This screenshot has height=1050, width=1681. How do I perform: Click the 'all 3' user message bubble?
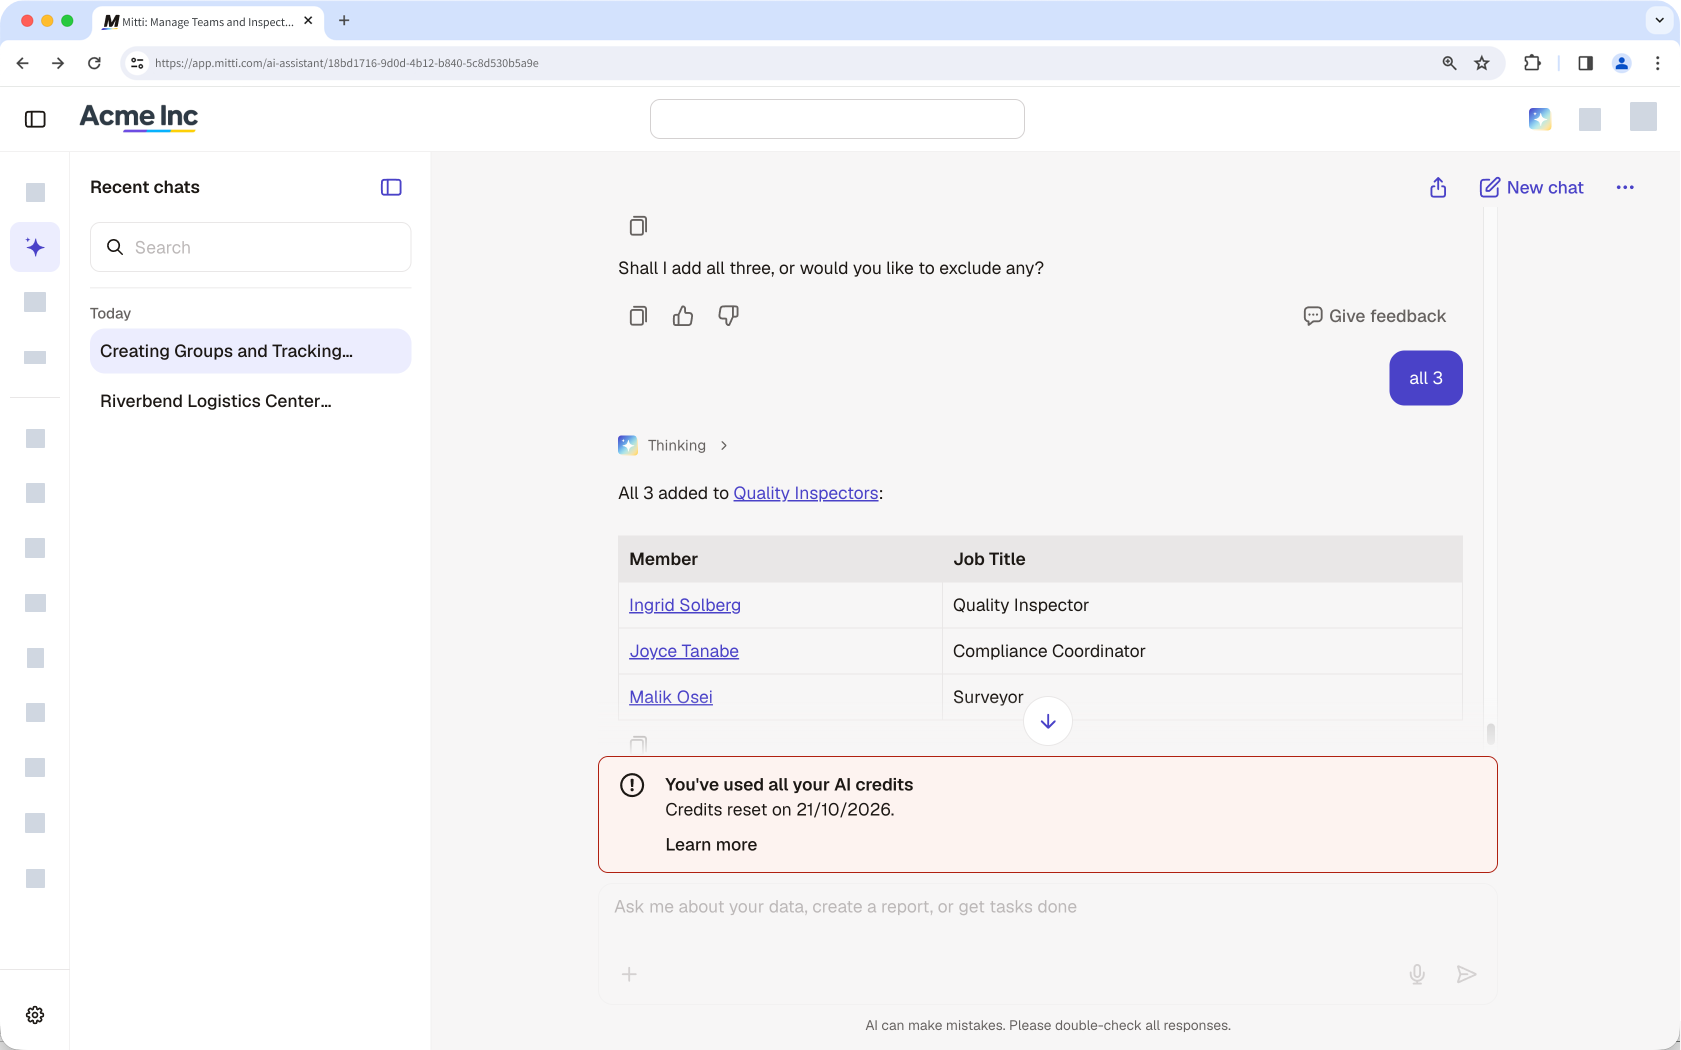click(x=1426, y=378)
